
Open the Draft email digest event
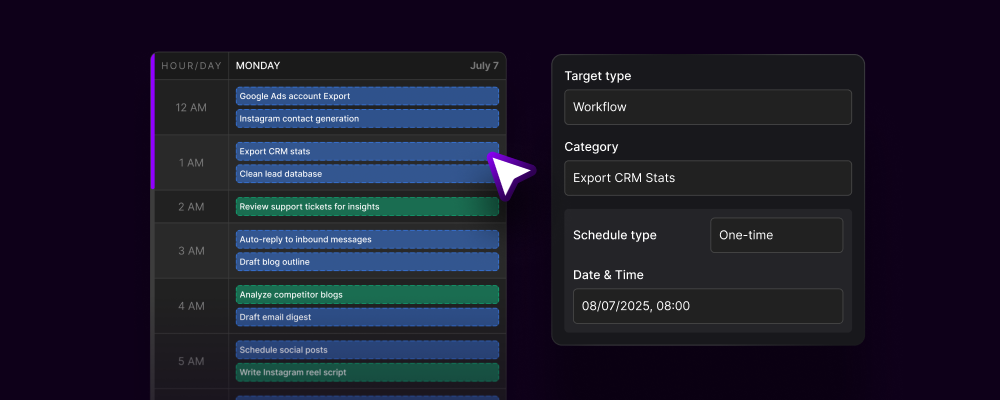[x=367, y=317]
